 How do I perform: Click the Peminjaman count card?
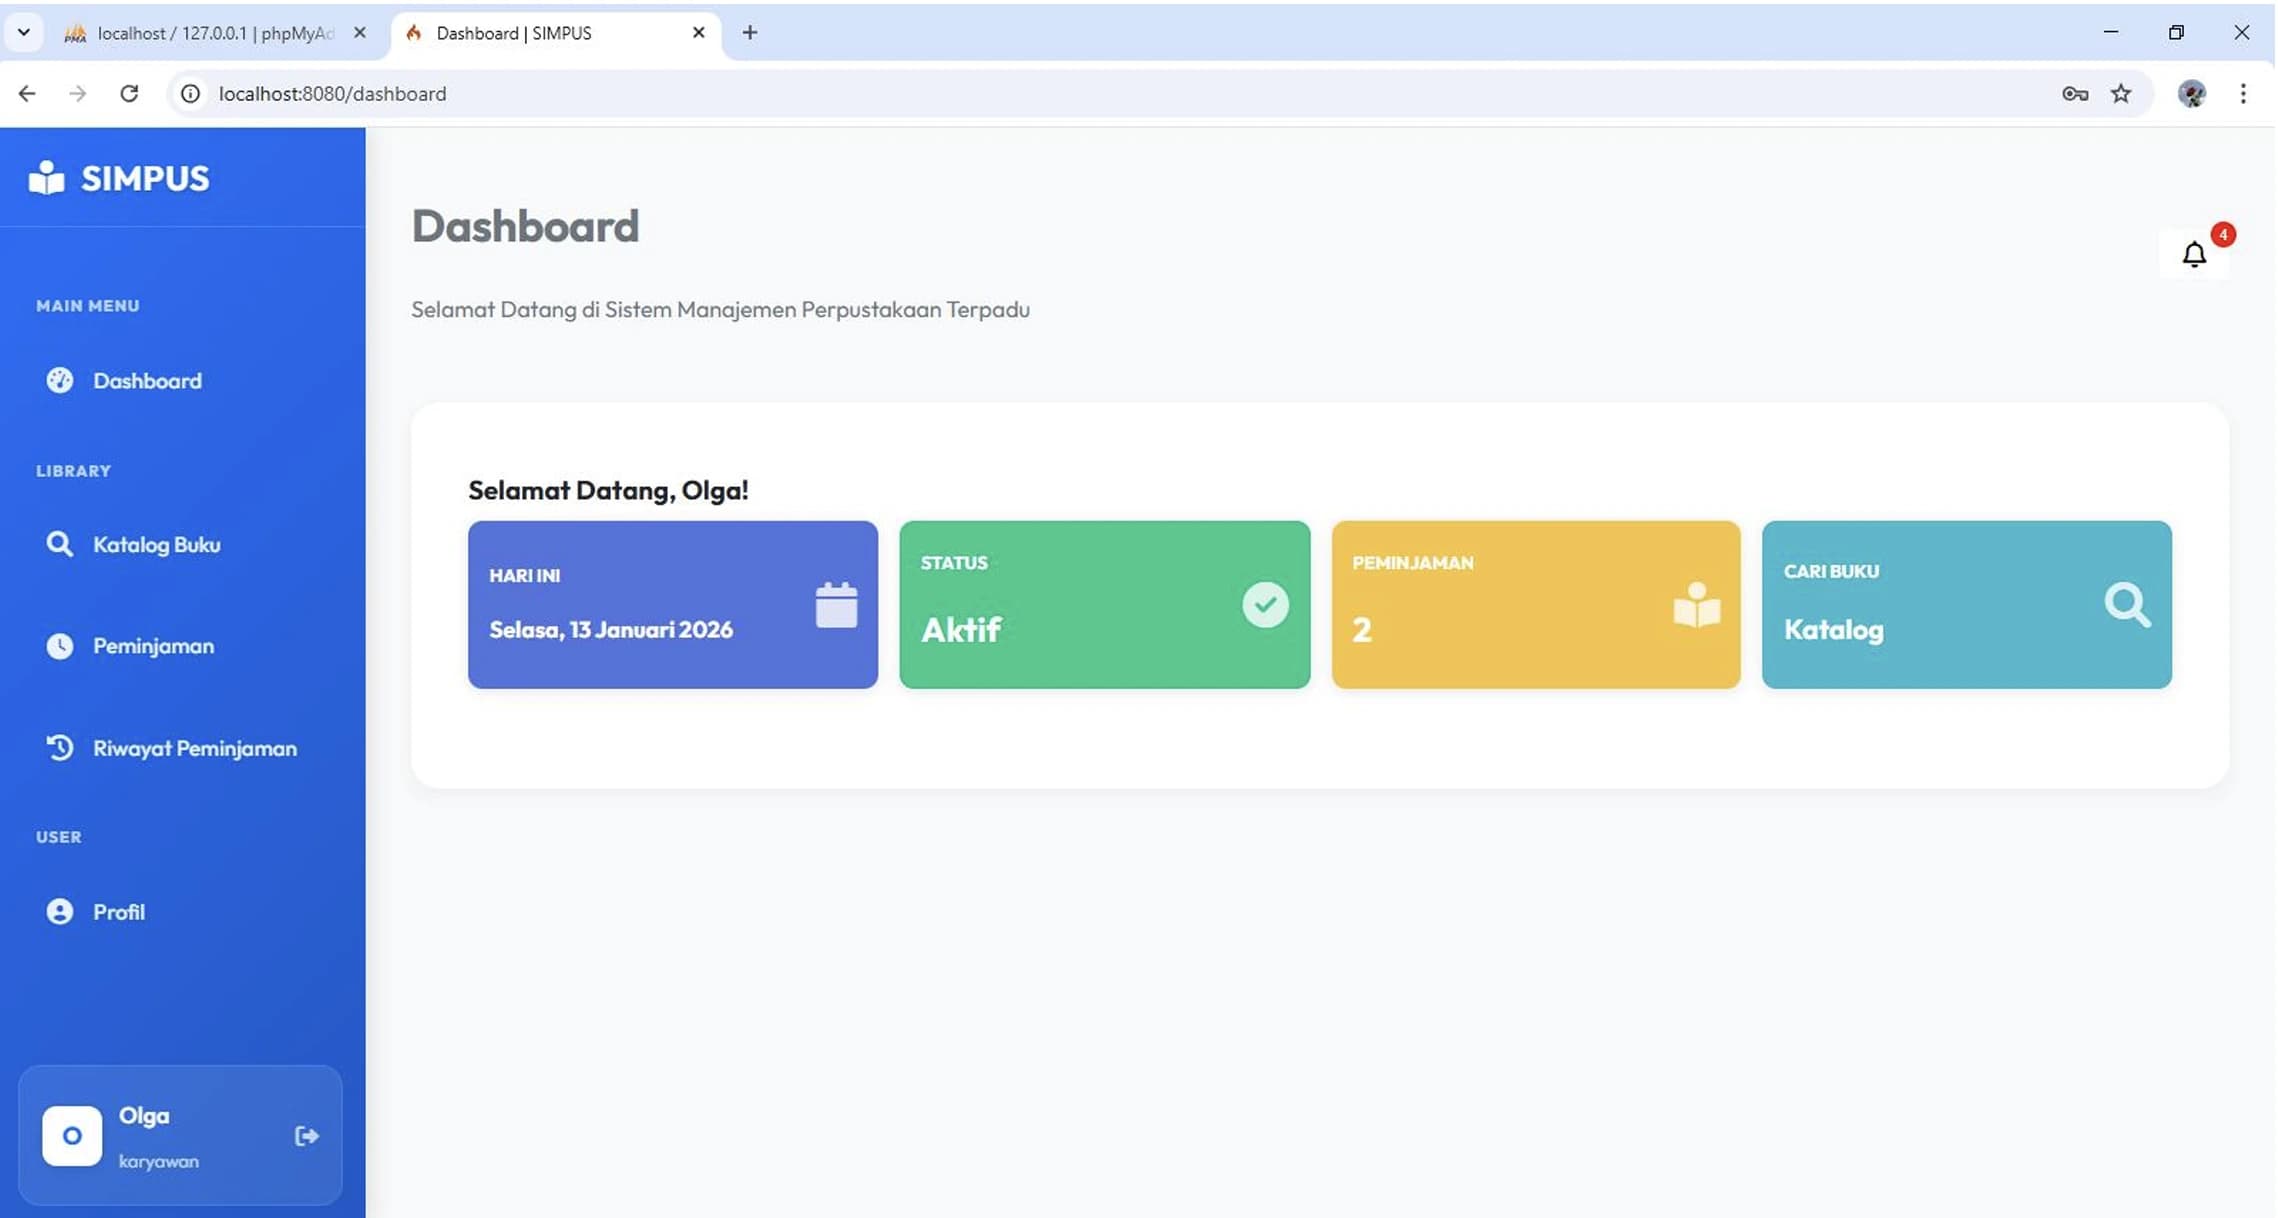click(x=1536, y=604)
